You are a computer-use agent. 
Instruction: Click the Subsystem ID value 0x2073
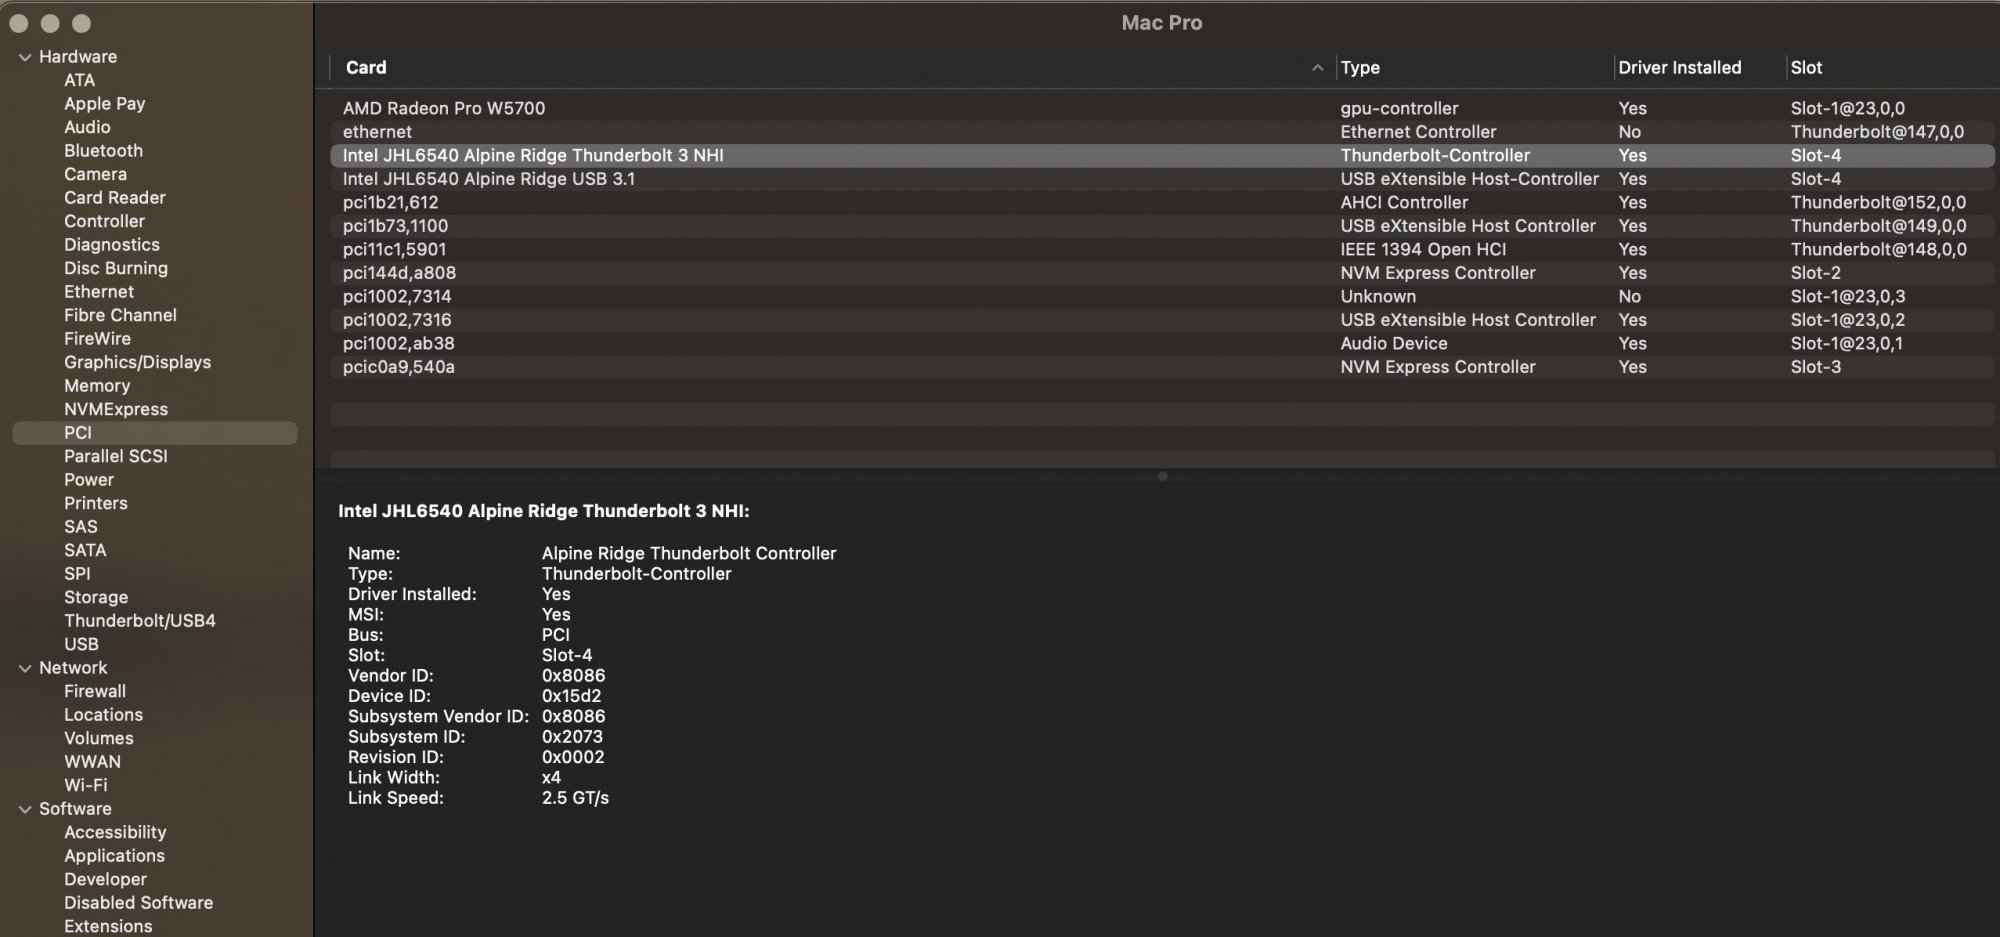click(x=572, y=737)
